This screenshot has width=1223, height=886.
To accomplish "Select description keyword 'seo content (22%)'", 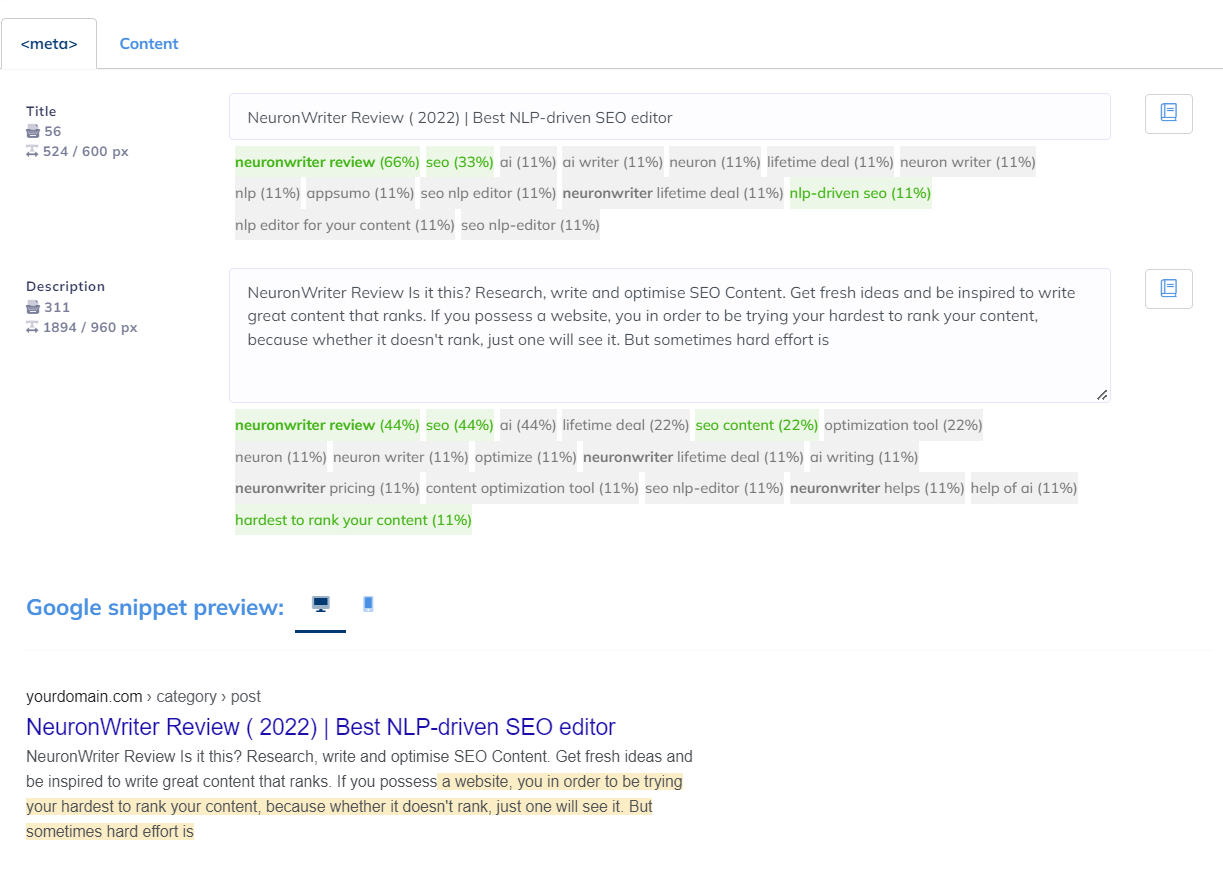I will (757, 425).
